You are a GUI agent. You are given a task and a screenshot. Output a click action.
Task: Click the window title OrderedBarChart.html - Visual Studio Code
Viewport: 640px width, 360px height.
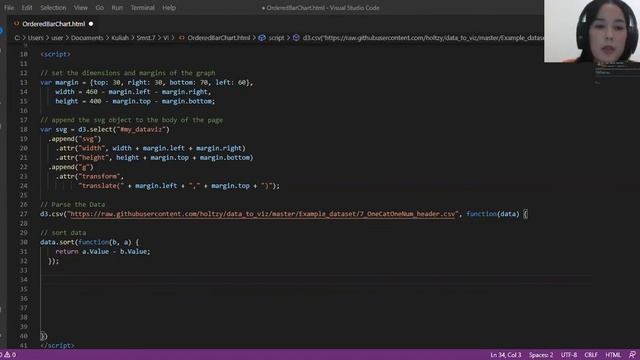[320, 8]
